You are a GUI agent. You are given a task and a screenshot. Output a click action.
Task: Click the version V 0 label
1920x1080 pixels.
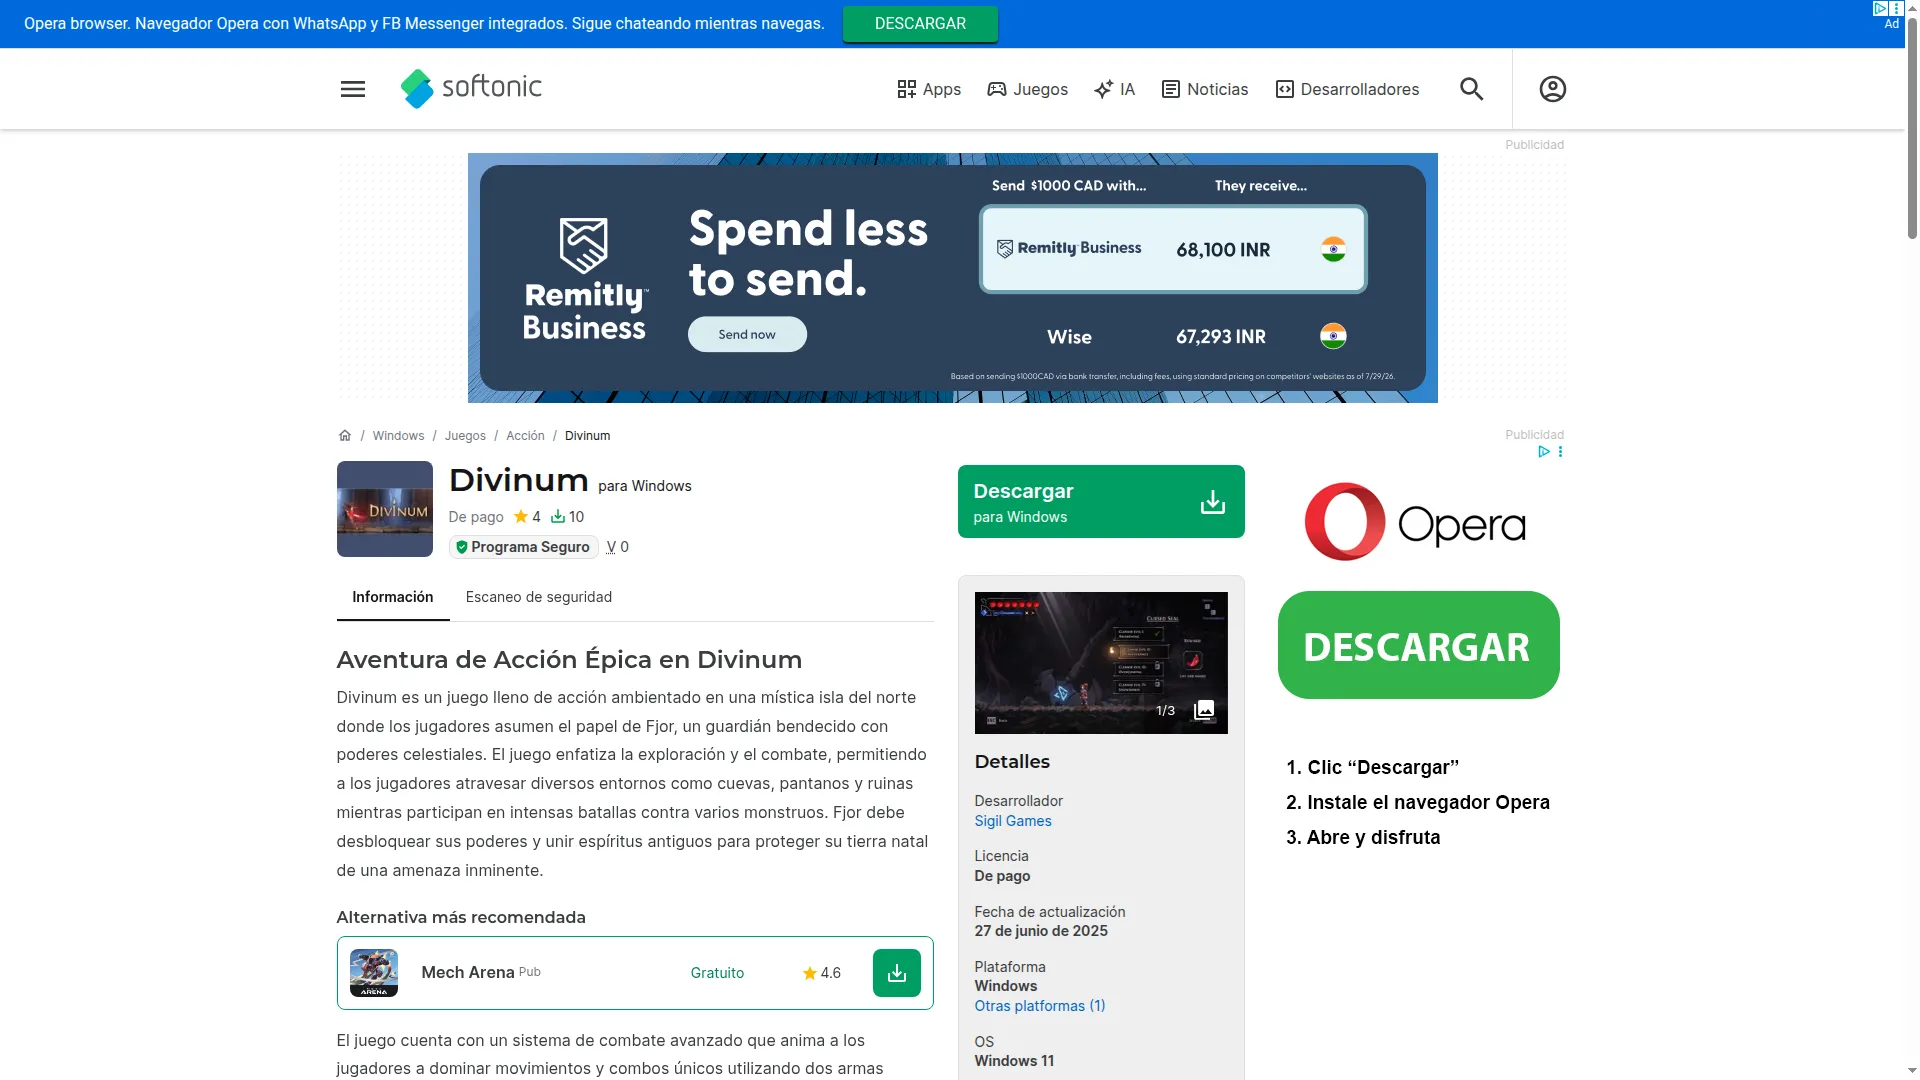[618, 547]
